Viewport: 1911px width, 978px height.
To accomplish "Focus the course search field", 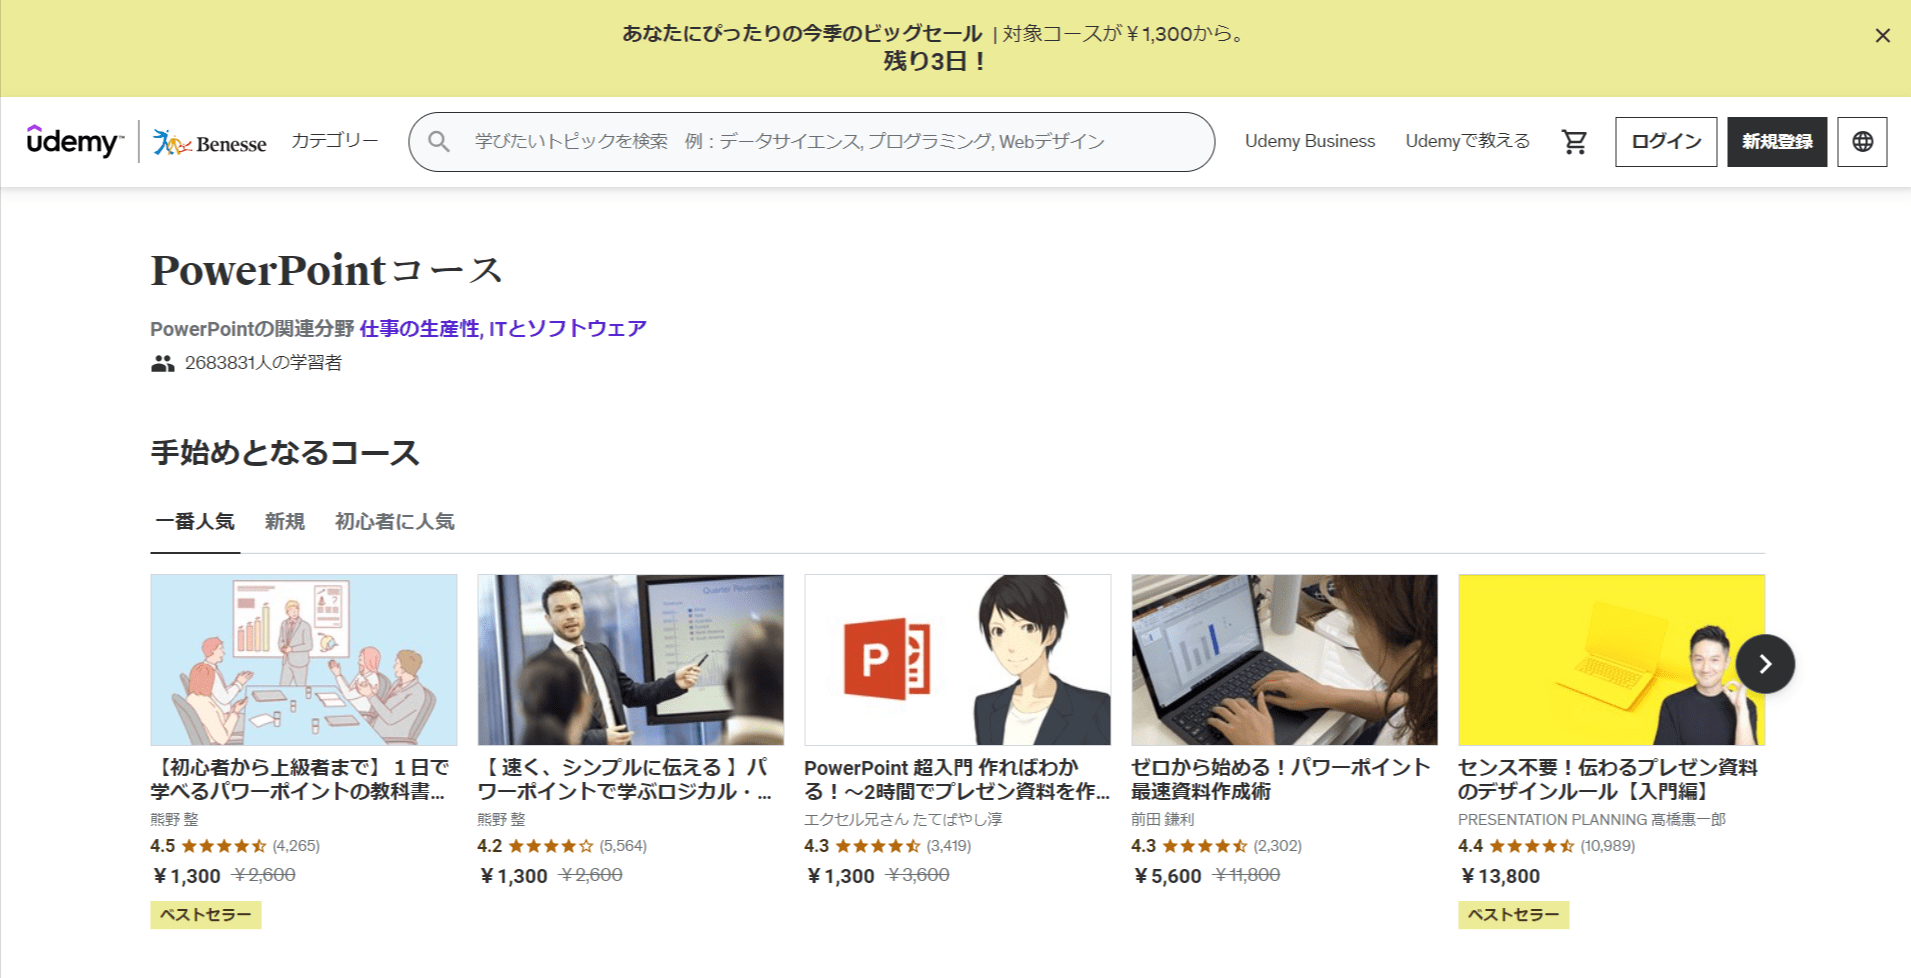I will point(811,142).
